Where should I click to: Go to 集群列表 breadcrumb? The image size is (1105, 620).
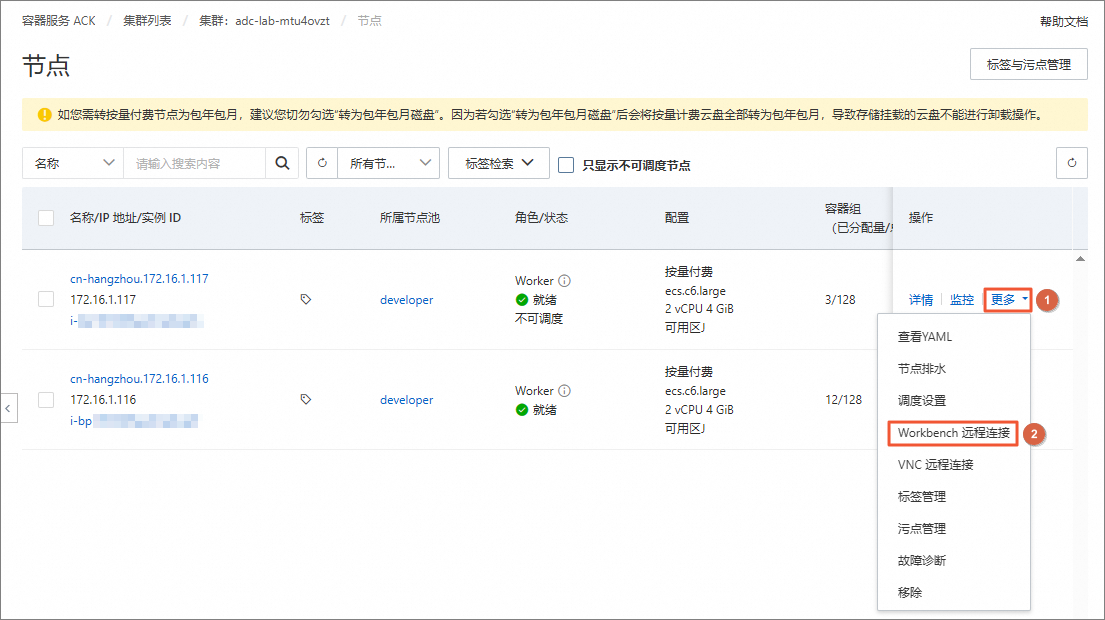[x=147, y=20]
